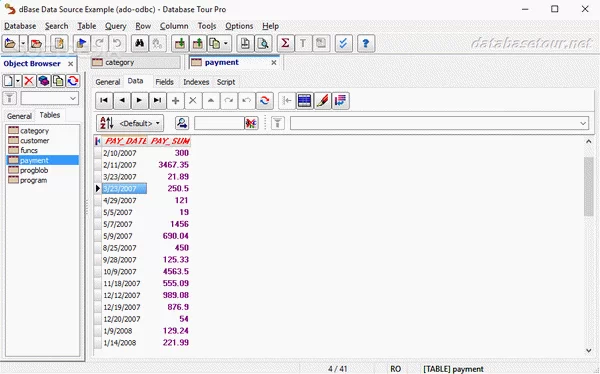Open the Help menu
The image size is (600, 374).
271,26
